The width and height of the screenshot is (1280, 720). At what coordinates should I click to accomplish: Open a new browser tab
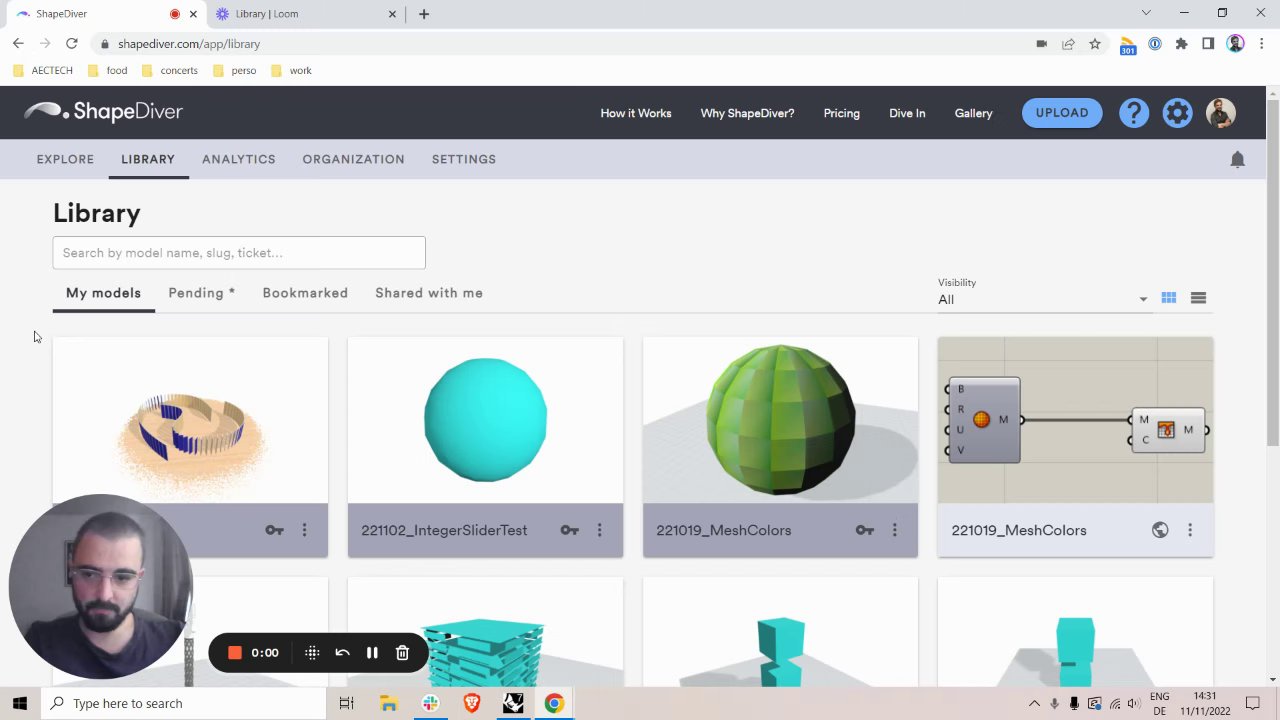(424, 14)
